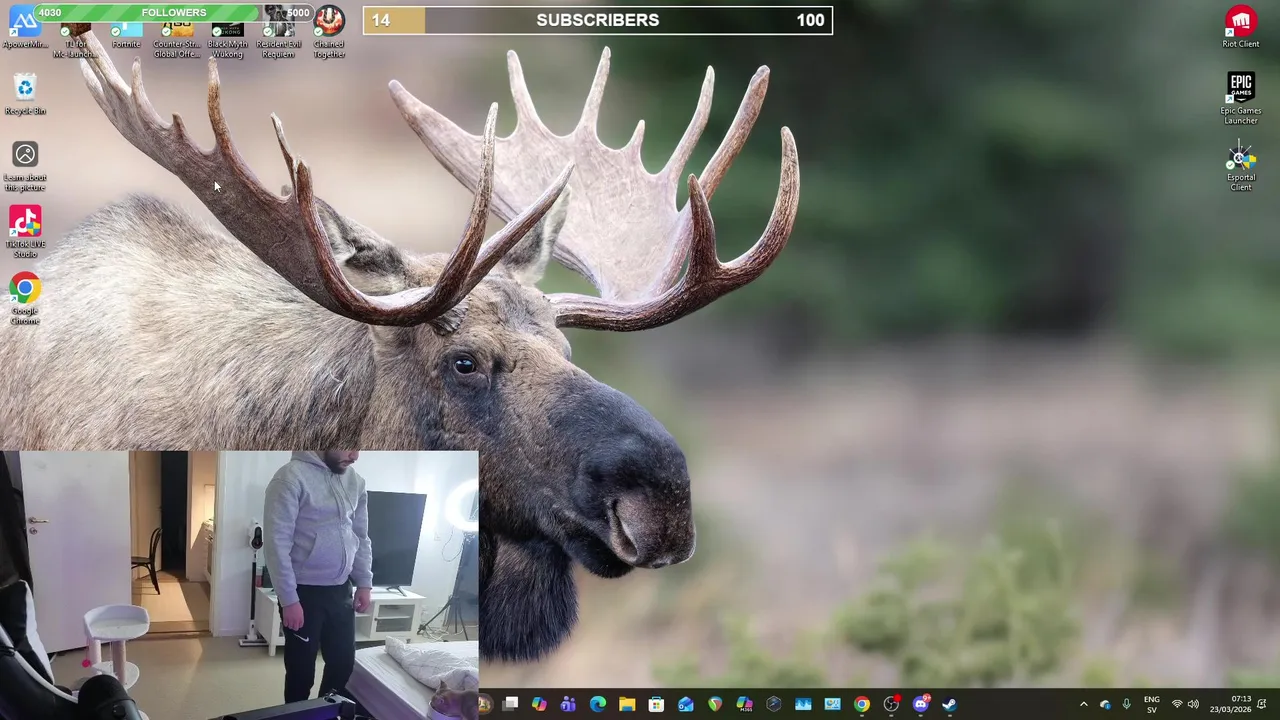The image size is (1280, 720).
Task: Click the webcam overlay feed
Action: pyautogui.click(x=239, y=585)
